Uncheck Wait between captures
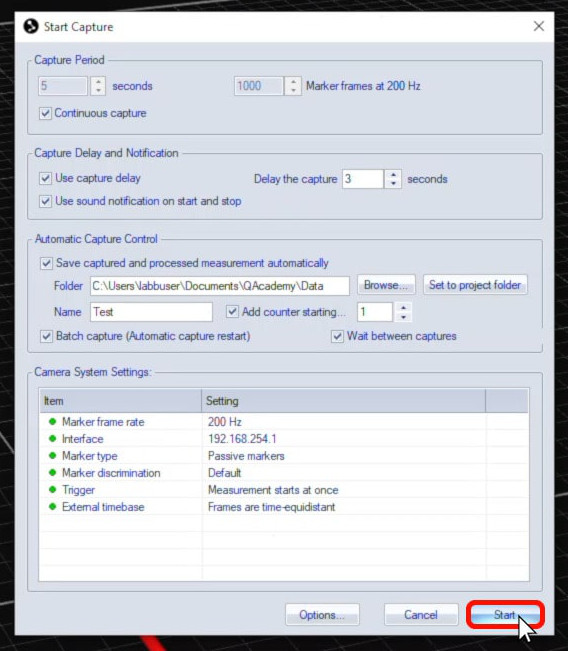The image size is (568, 651). [337, 336]
